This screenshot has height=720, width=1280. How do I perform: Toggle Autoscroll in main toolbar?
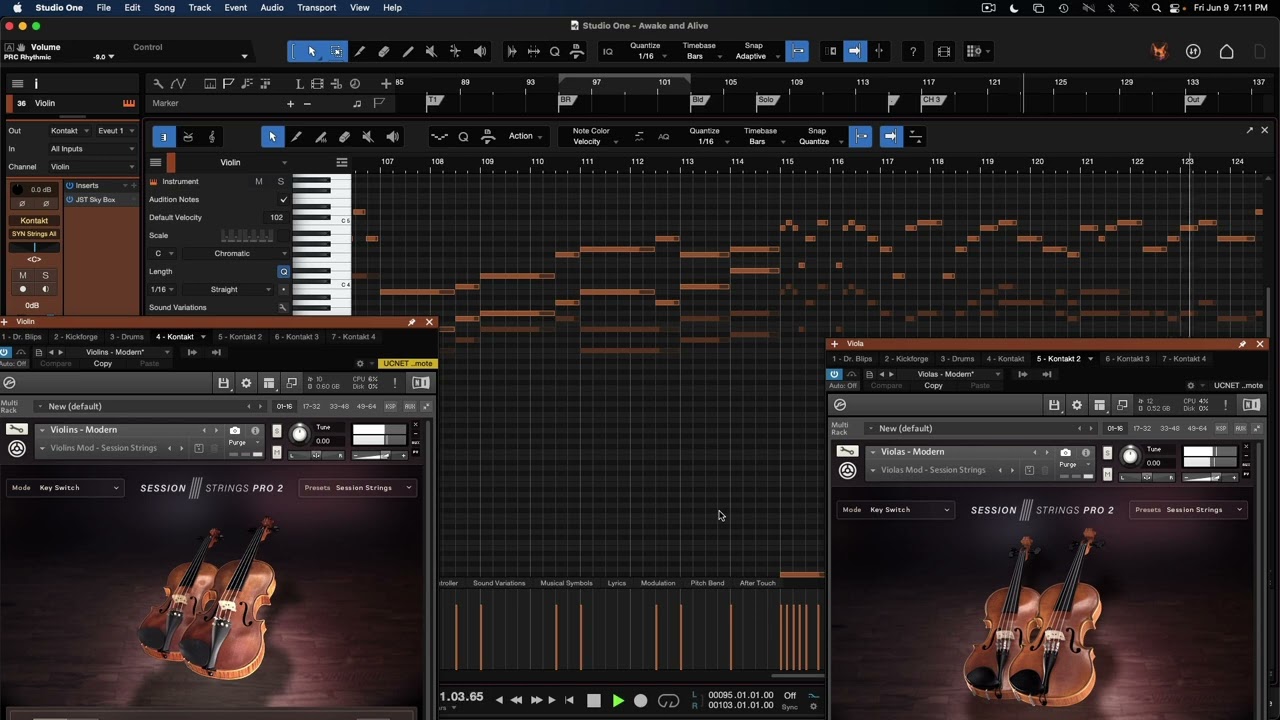[x=855, y=51]
